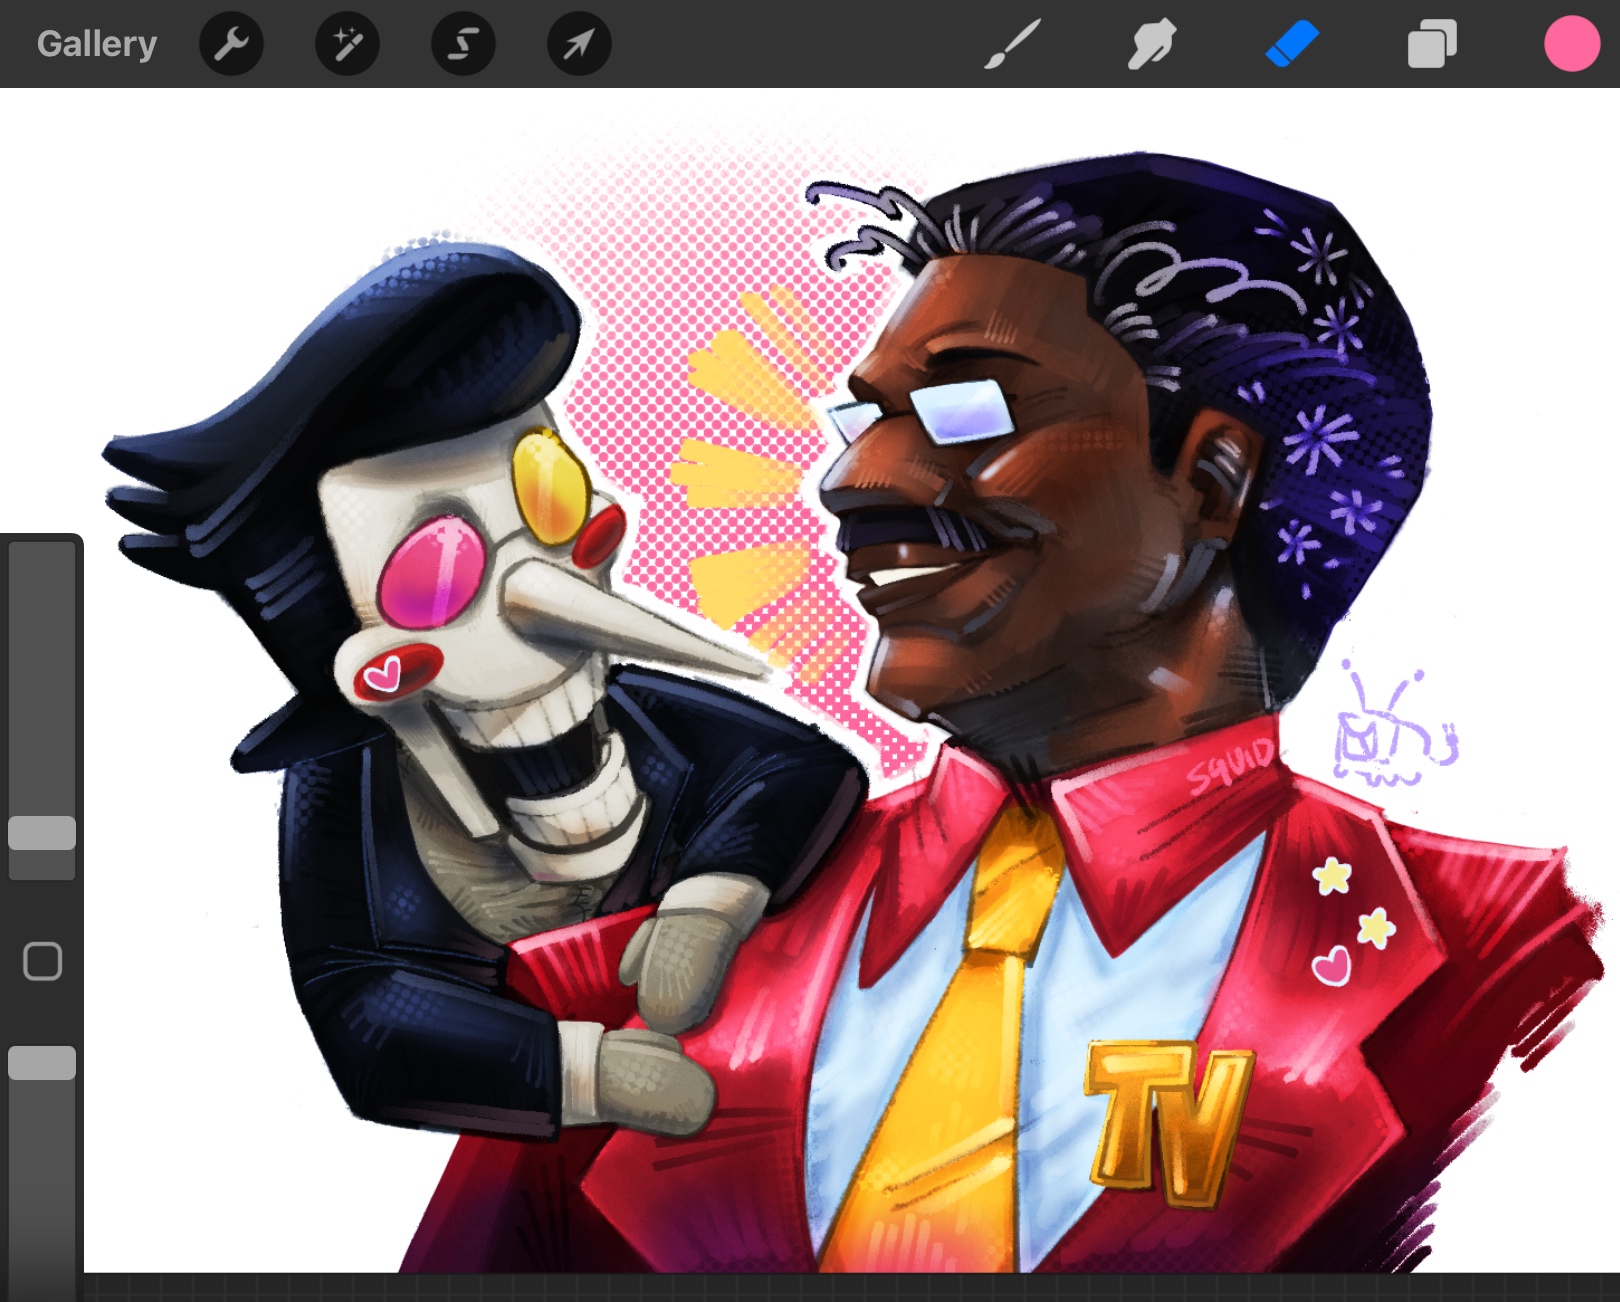The height and width of the screenshot is (1302, 1620).
Task: Tap the gold TV badge on the canvas
Action: pos(1168,1118)
